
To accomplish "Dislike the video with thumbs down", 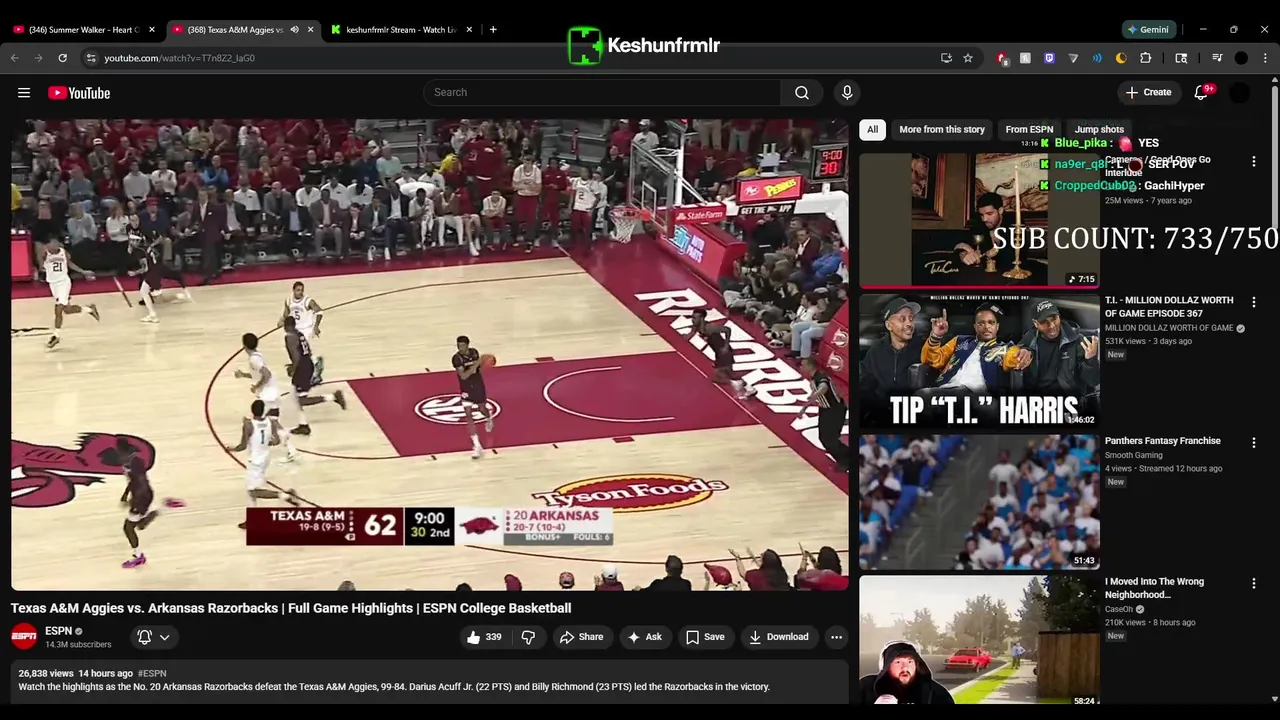I will click(x=528, y=637).
